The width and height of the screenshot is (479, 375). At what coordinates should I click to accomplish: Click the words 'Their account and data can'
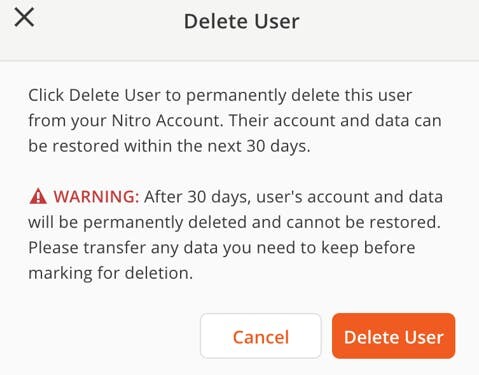(x=335, y=120)
